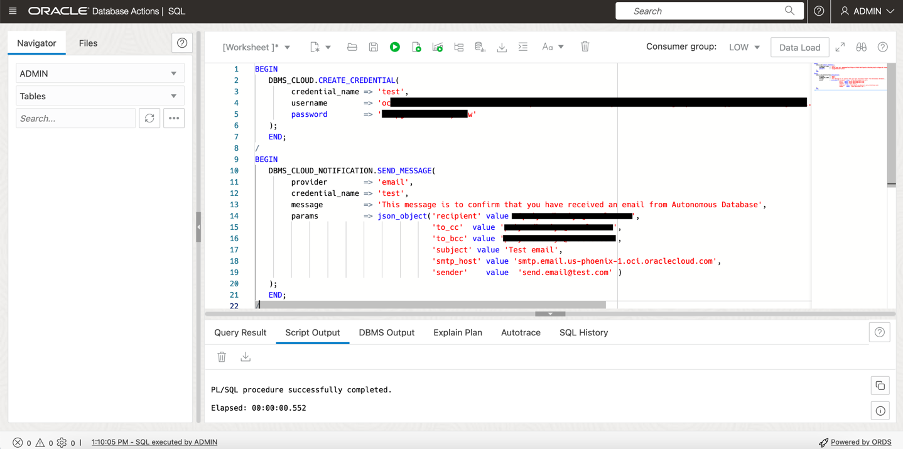Collapse the Navigator panel handle
Viewport: 904px width, 450px height.
click(198, 227)
